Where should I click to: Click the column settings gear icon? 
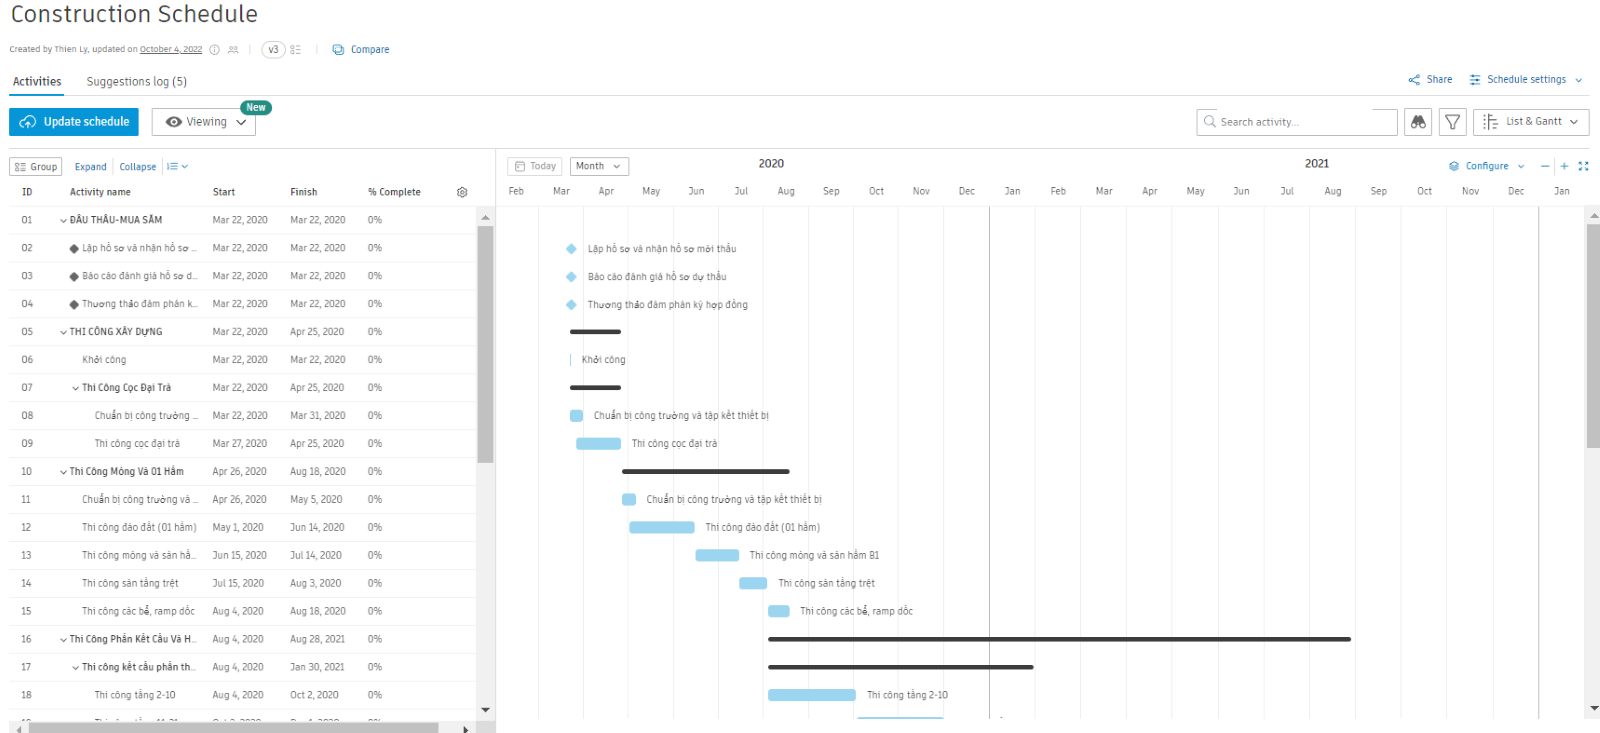point(462,192)
